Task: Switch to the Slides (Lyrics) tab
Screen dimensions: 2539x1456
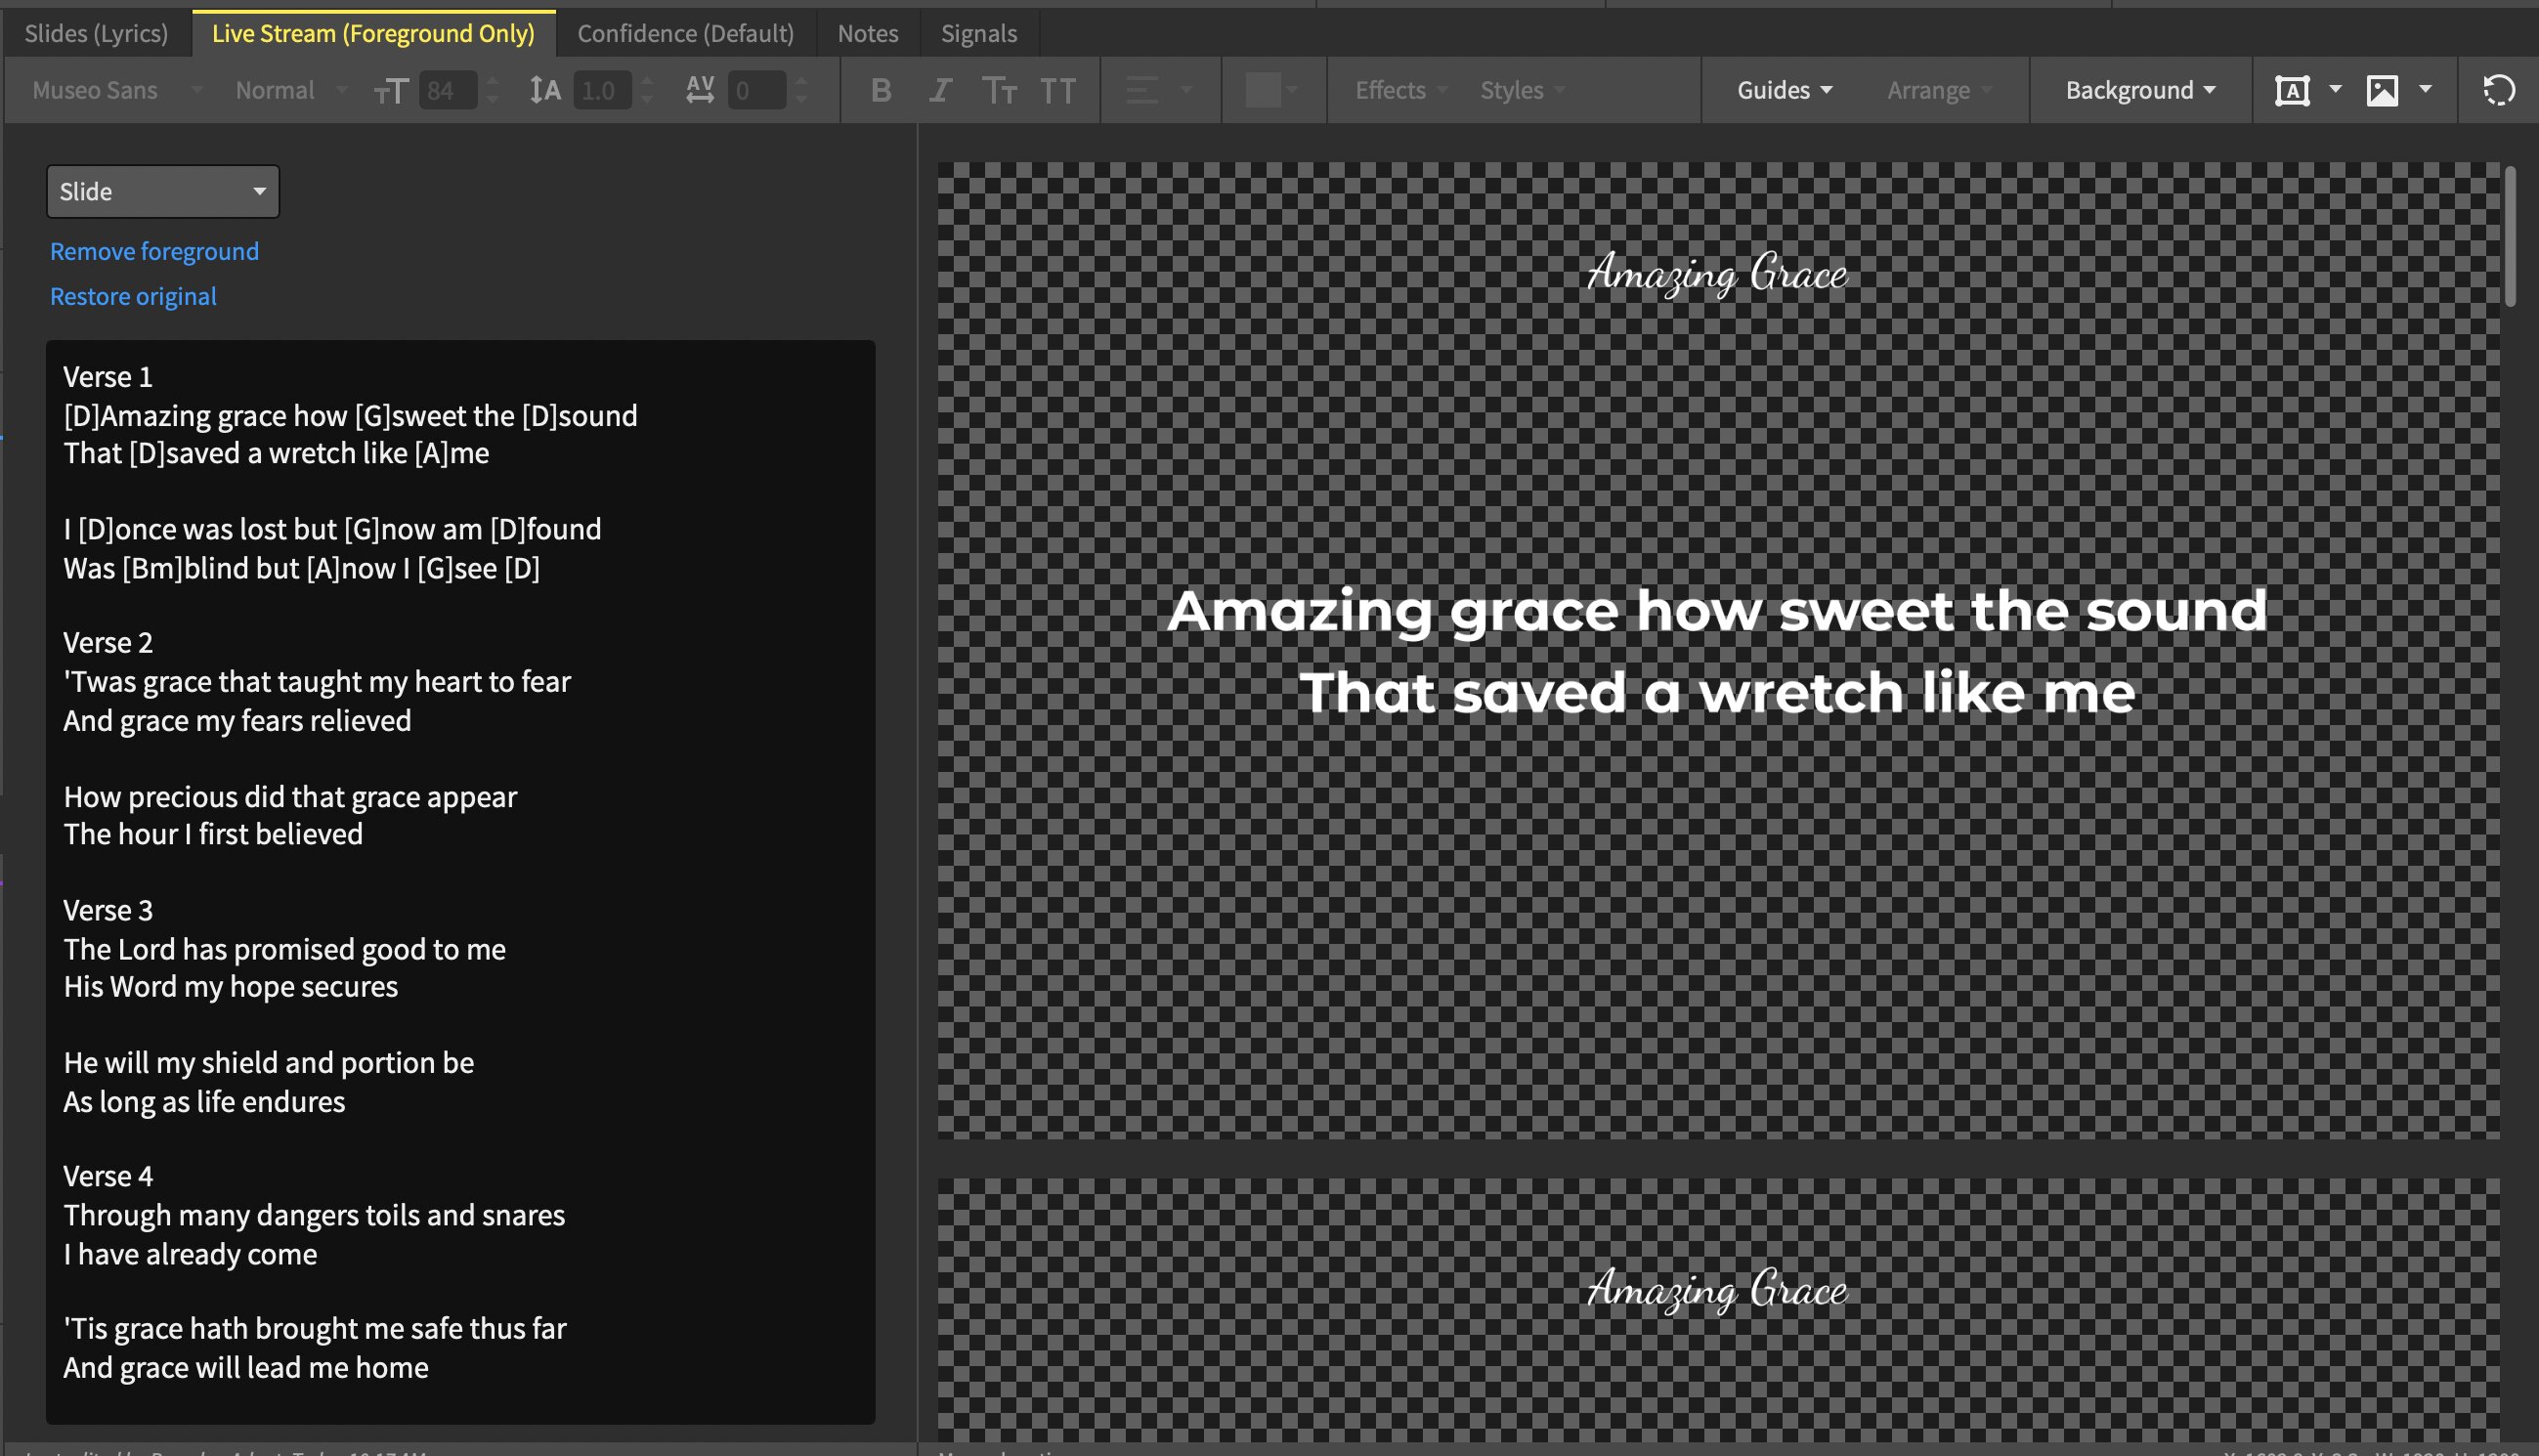Action: pyautogui.click(x=96, y=33)
